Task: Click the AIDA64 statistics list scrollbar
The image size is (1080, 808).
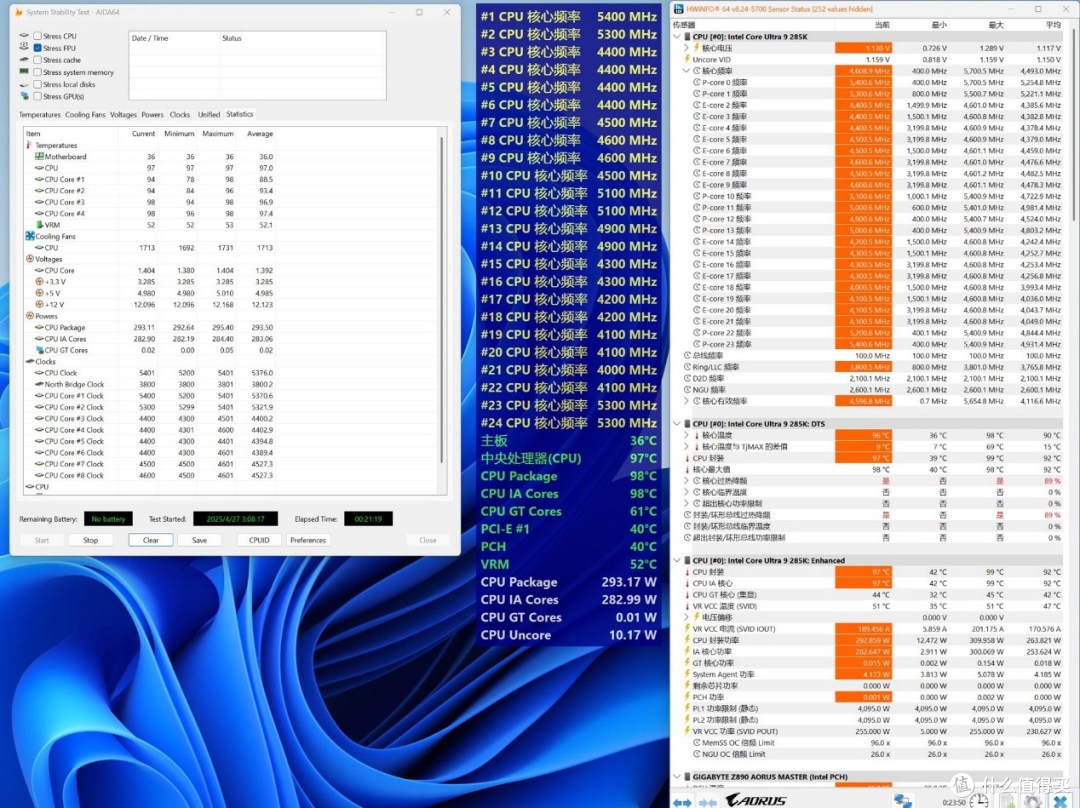Action: pyautogui.click(x=442, y=299)
